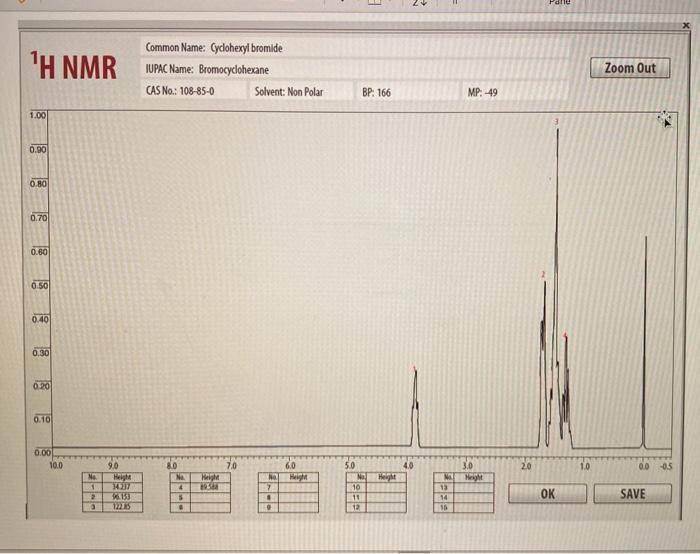This screenshot has height=554, width=700.
Task: Click the 1.00 label on the intensity axis
Action: coord(38,115)
